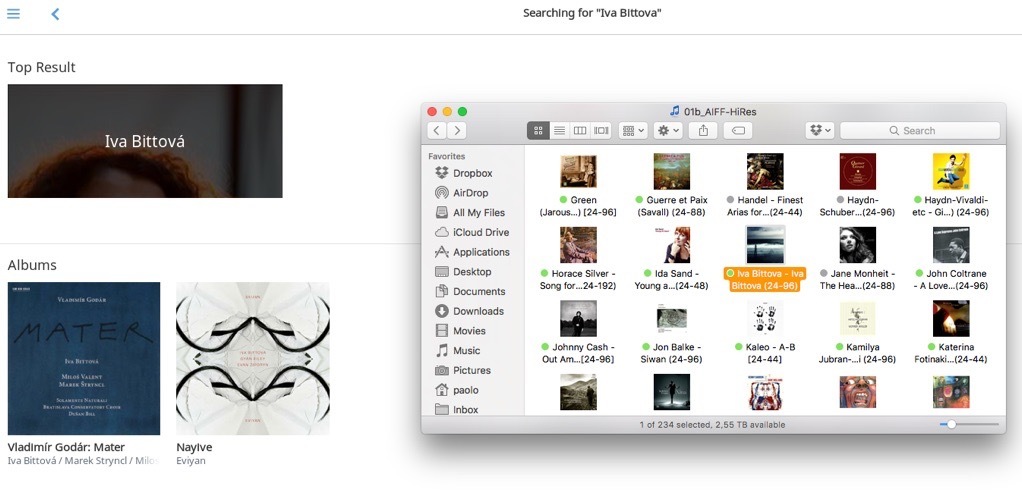Click the Vladimír Godár: Mater album title
The image size is (1022, 493).
tap(66, 447)
